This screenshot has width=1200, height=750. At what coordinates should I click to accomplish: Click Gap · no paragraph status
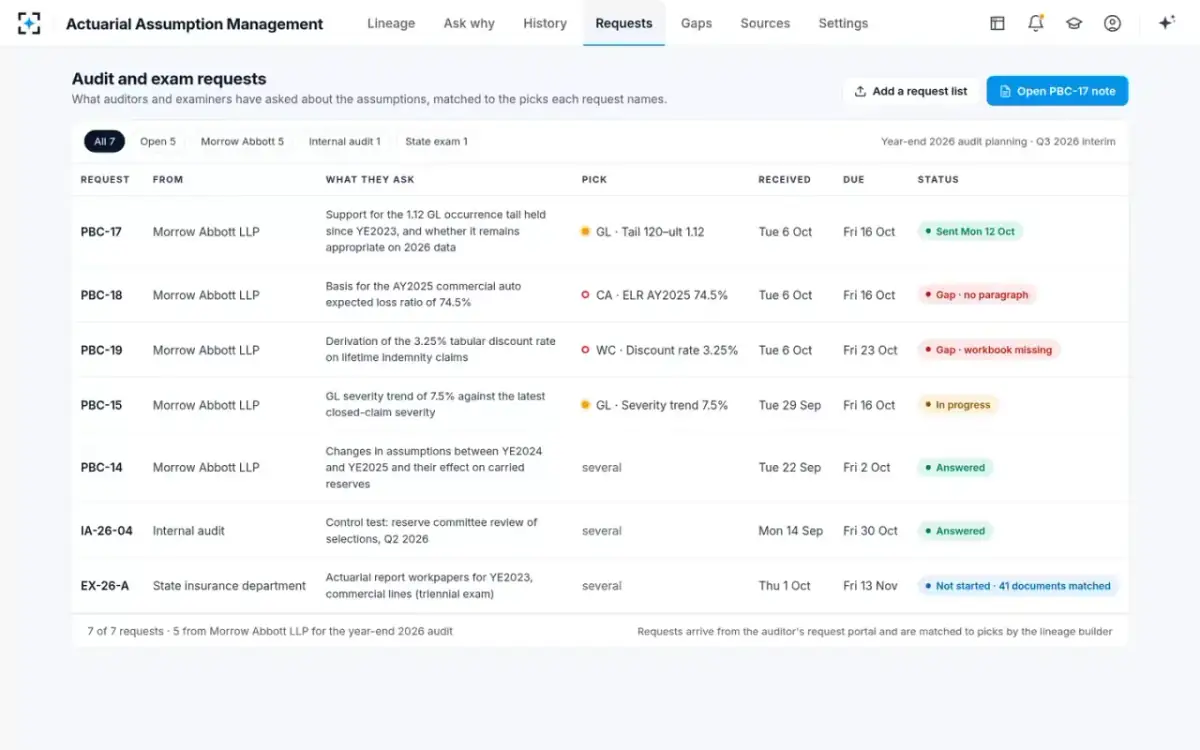point(976,295)
